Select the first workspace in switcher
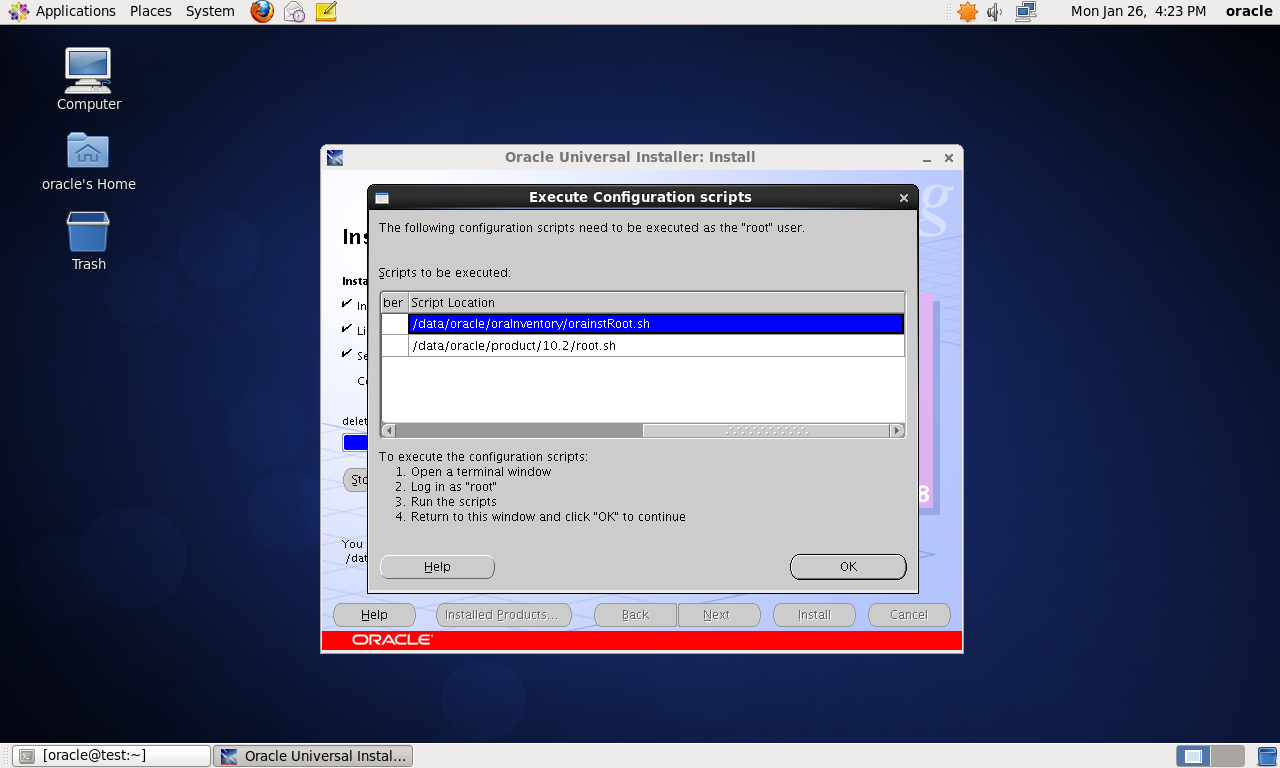 [1193, 756]
